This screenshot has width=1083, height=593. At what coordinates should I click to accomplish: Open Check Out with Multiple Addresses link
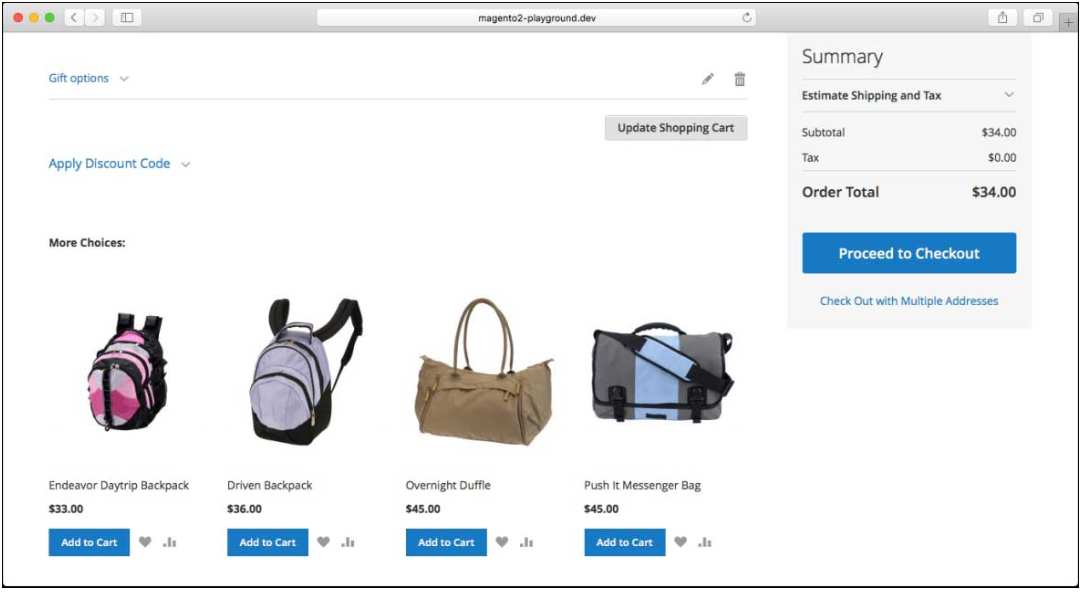[908, 301]
